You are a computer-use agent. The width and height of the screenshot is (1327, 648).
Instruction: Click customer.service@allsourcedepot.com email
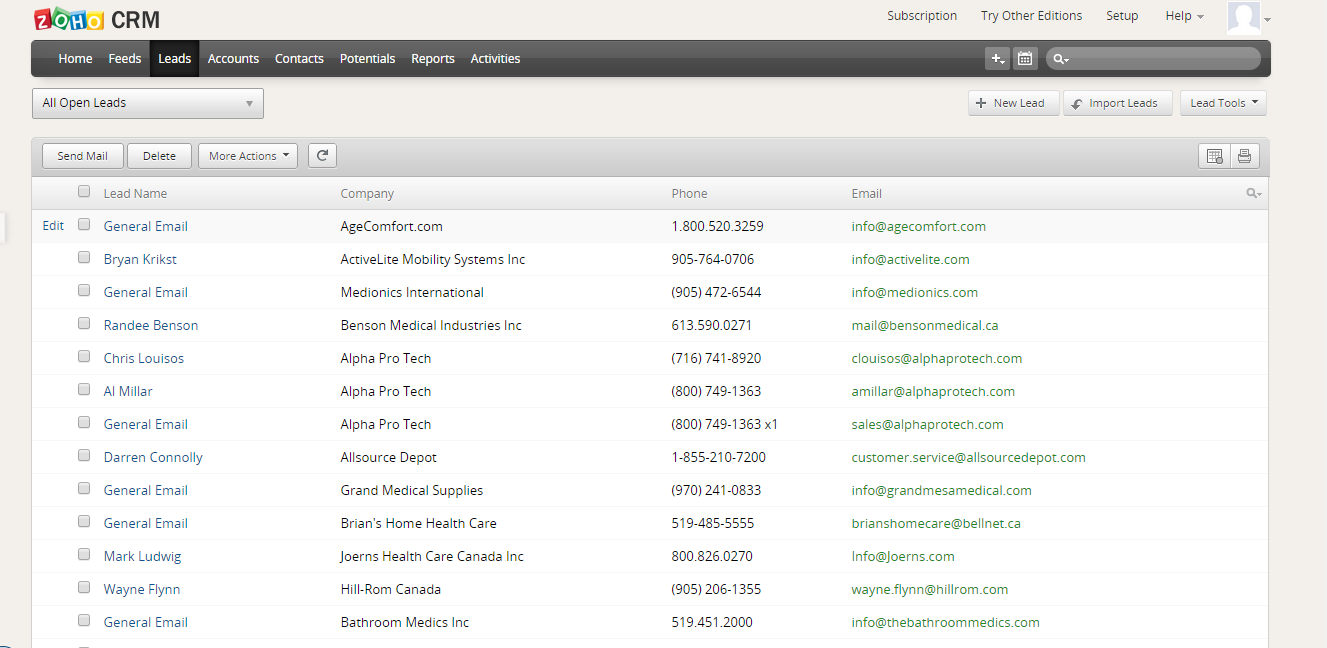point(968,457)
